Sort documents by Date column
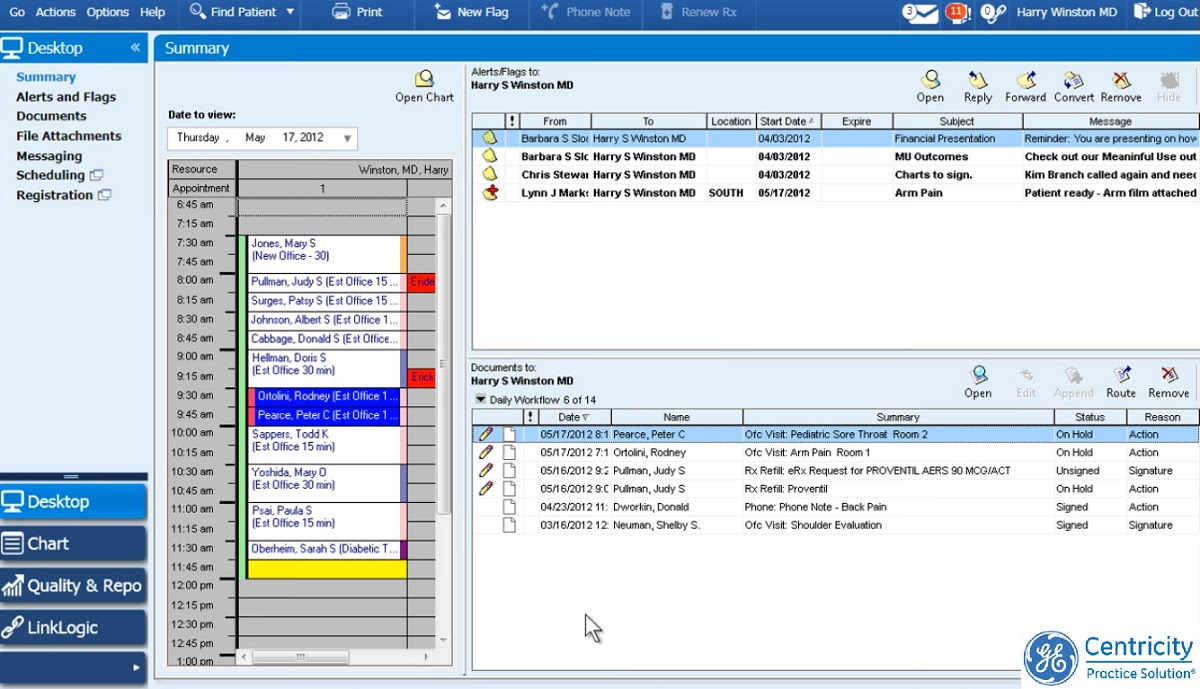 [x=572, y=417]
